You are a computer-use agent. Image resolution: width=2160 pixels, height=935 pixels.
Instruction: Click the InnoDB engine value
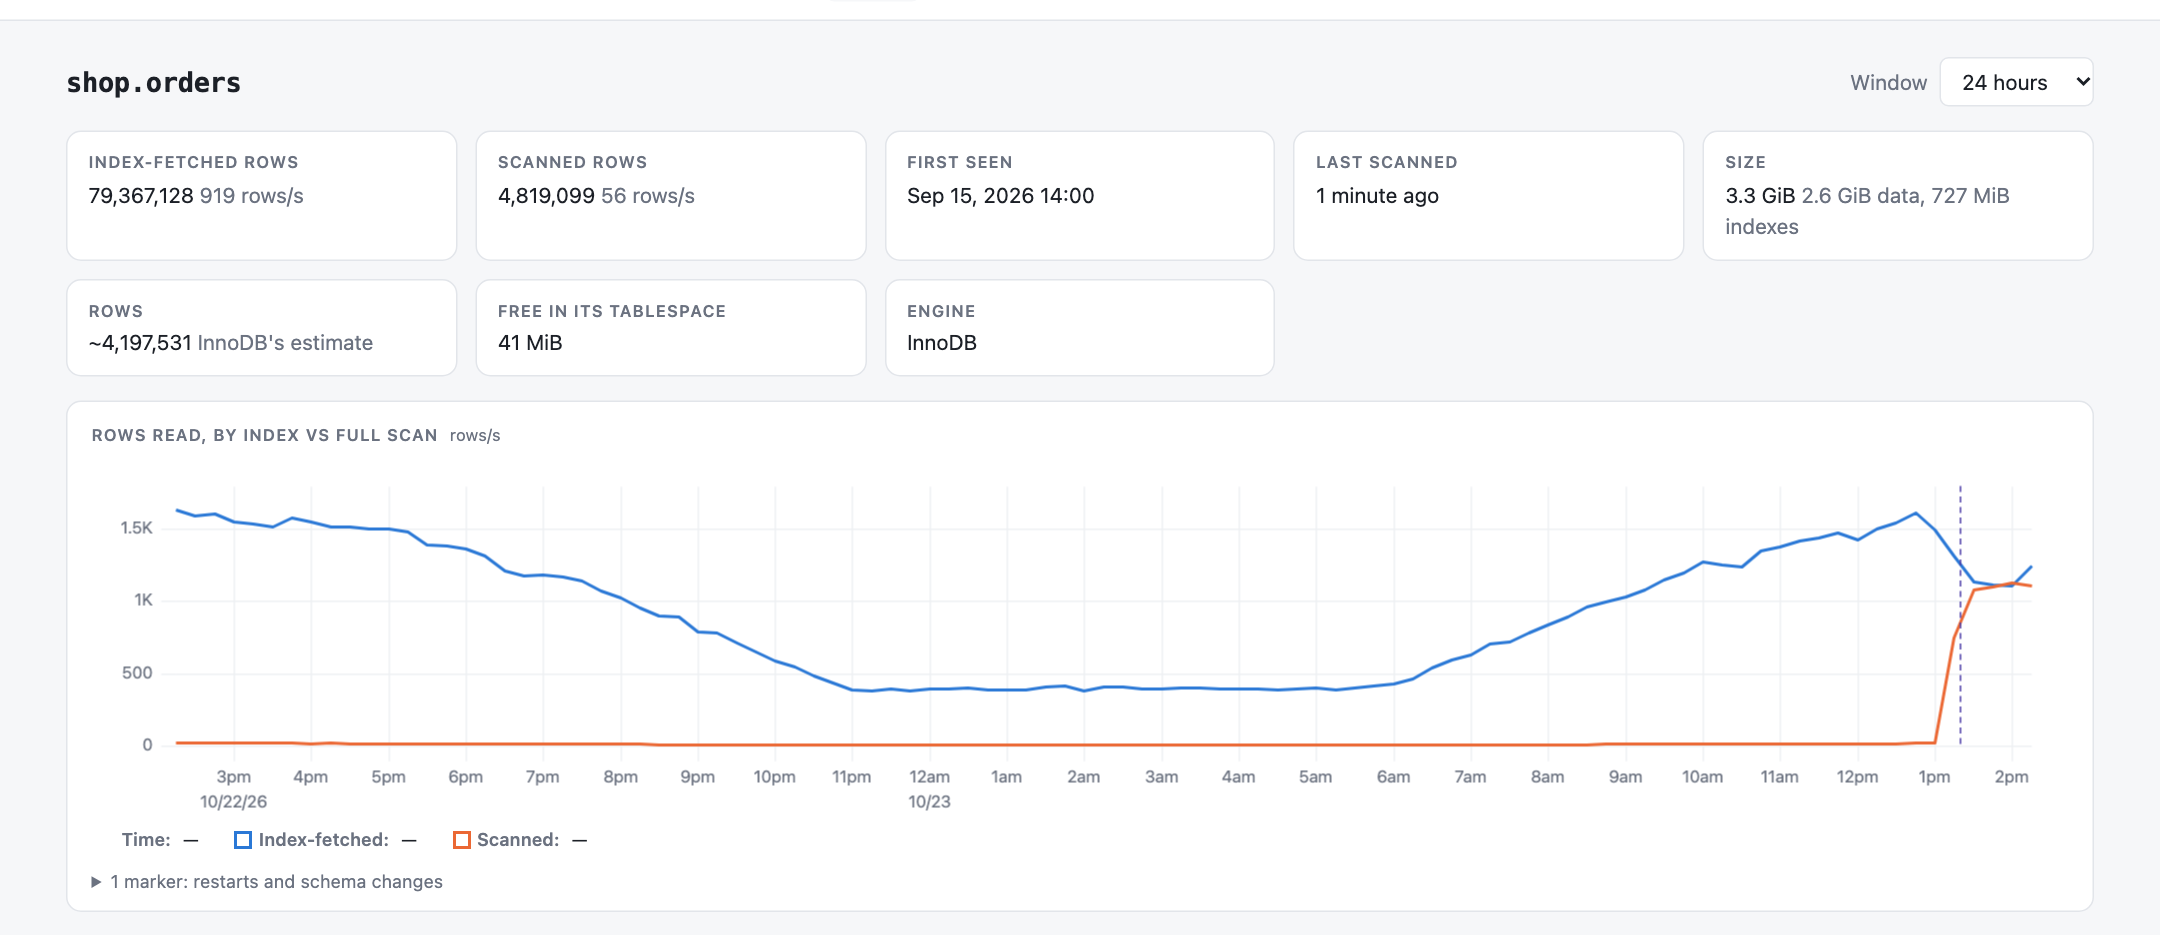pos(942,343)
